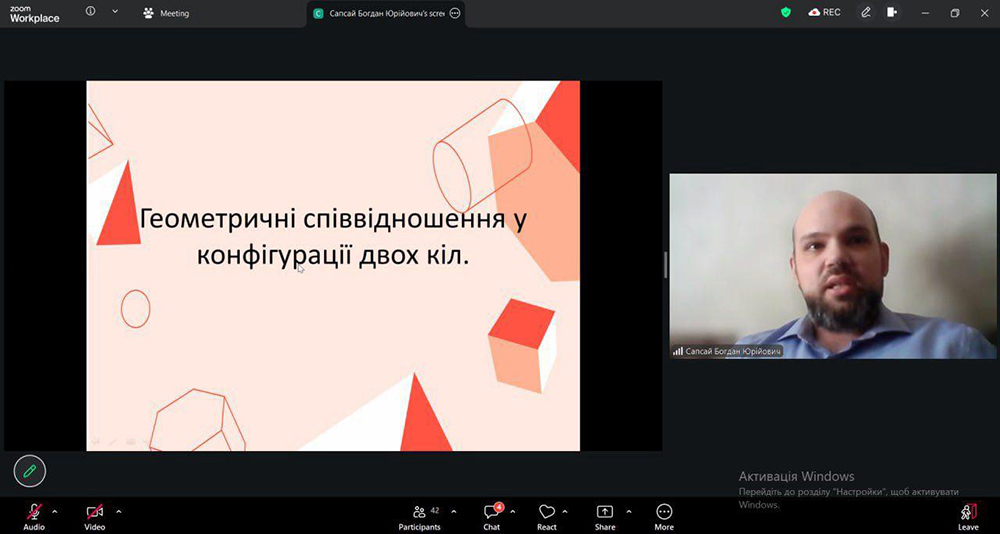Open the screen share options ellipsis
Viewport: 1000px width, 534px height.
(x=455, y=13)
